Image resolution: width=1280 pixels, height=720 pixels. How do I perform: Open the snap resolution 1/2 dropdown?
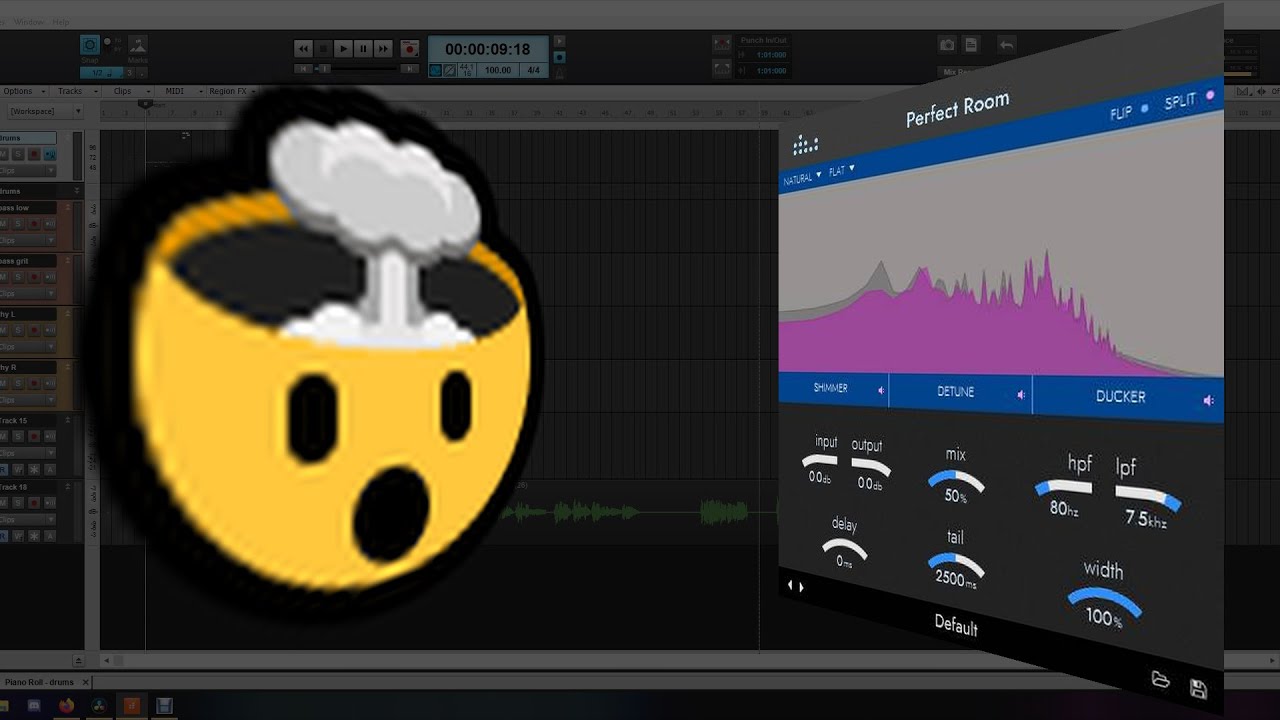[x=100, y=72]
